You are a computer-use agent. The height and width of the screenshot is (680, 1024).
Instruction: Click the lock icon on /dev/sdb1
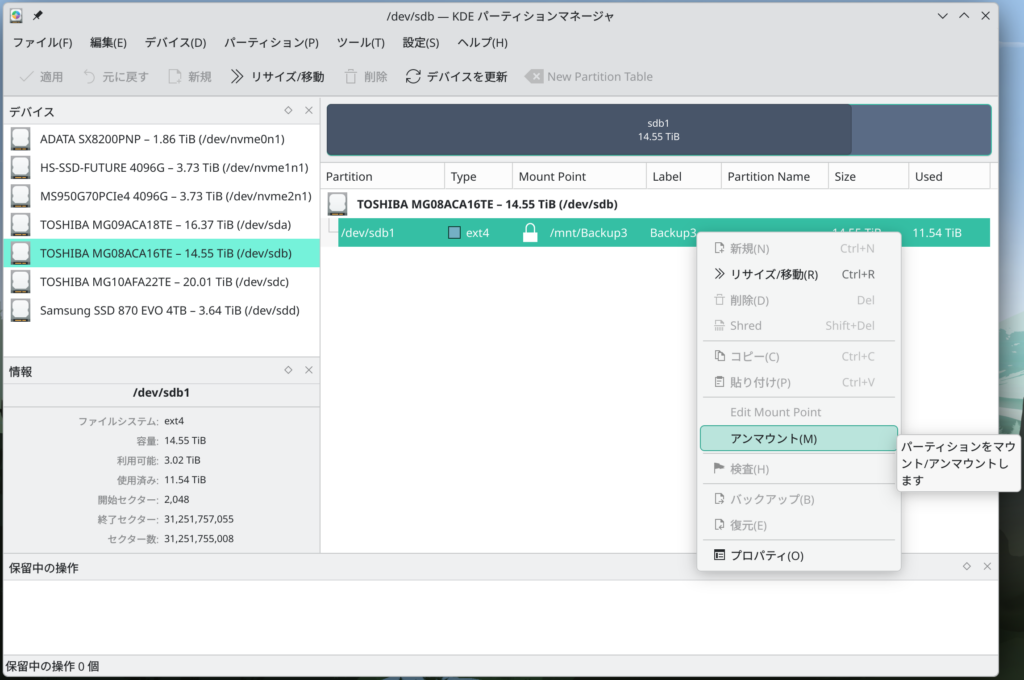(x=530, y=233)
